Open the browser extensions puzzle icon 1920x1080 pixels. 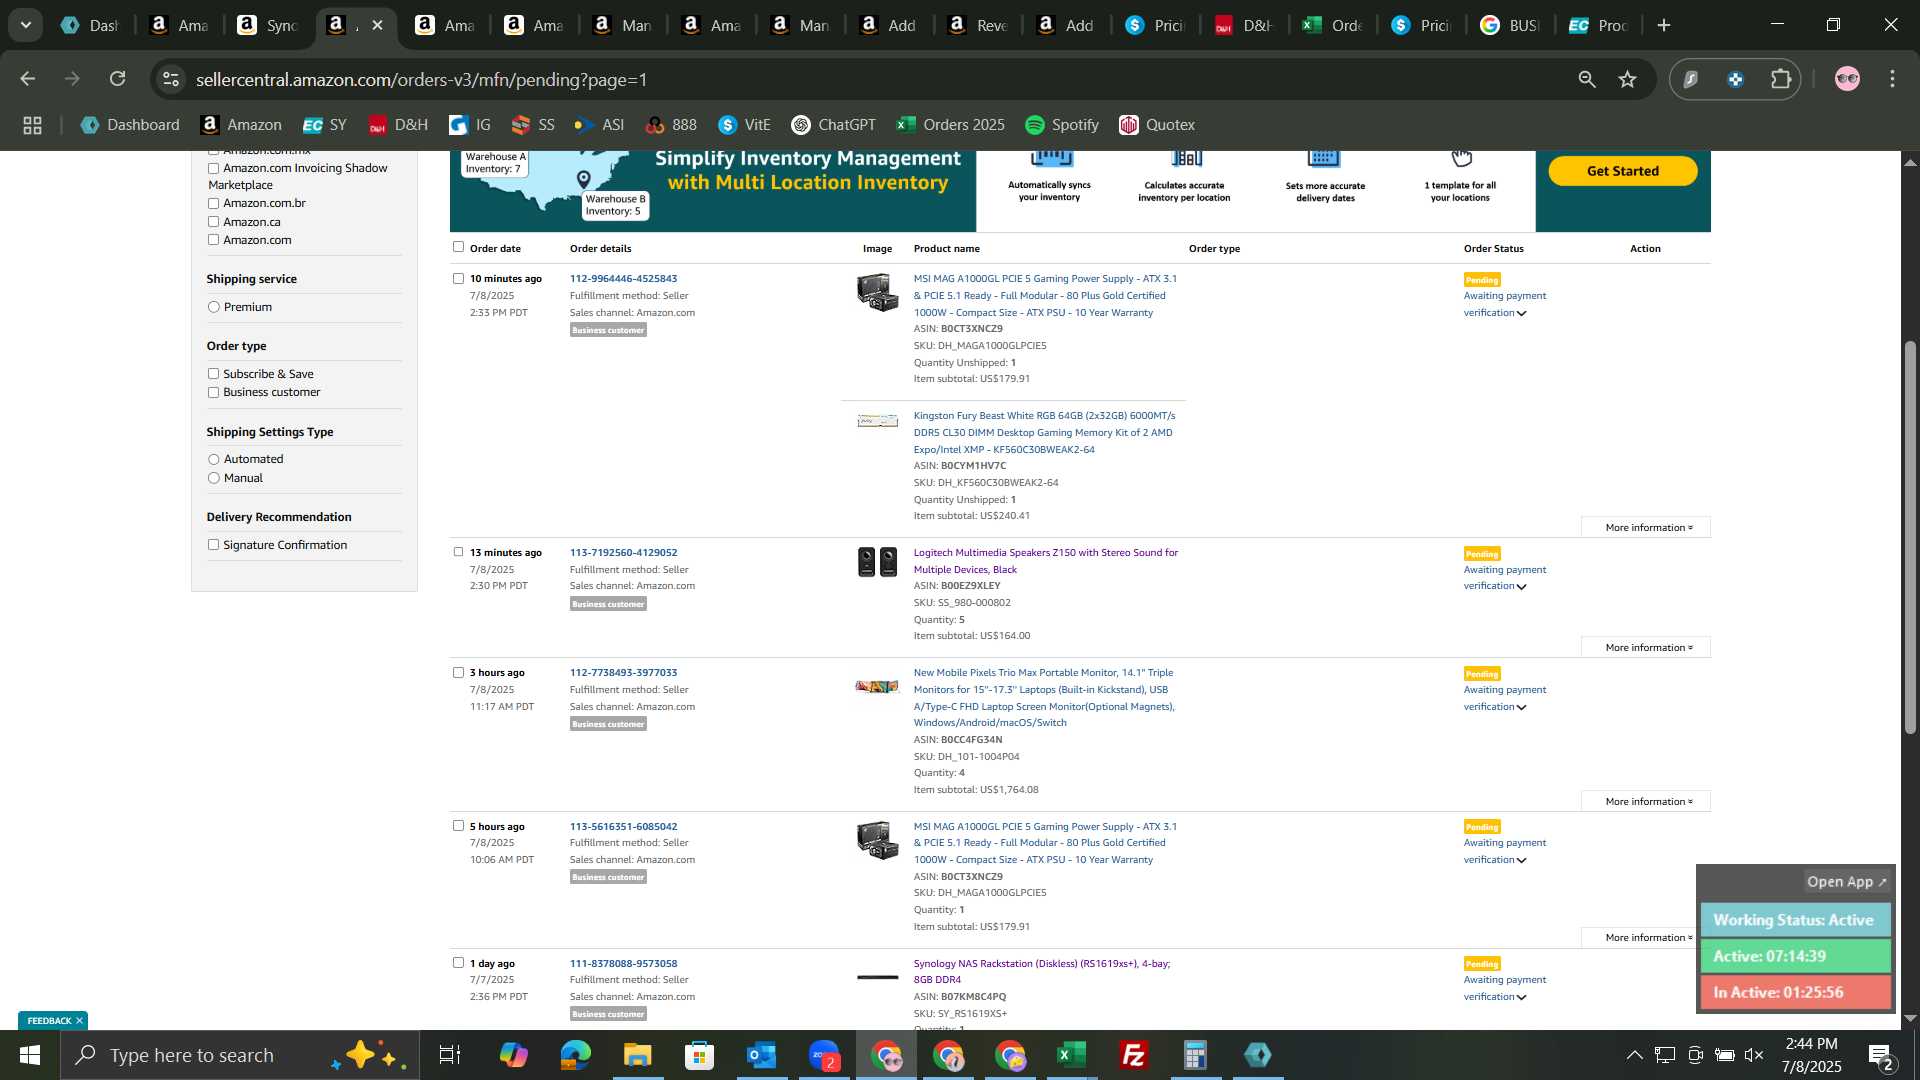[x=1781, y=79]
